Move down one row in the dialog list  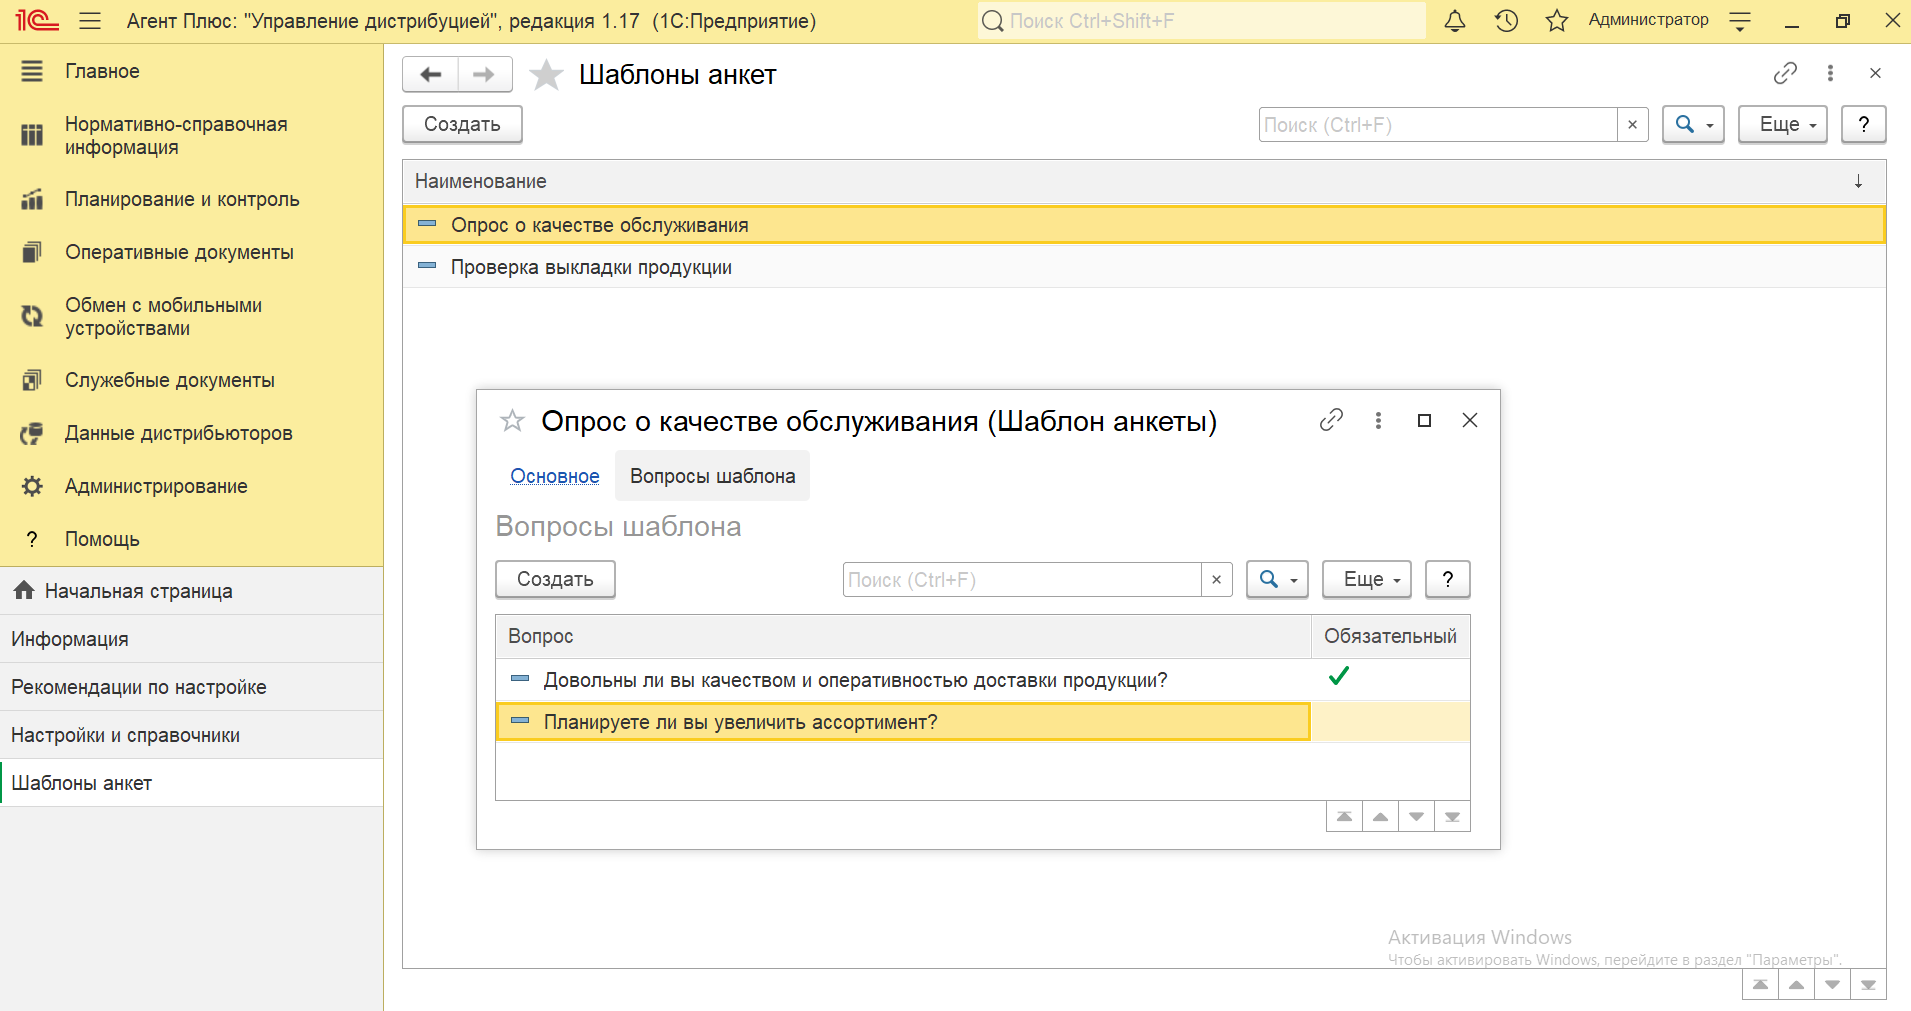(1416, 817)
